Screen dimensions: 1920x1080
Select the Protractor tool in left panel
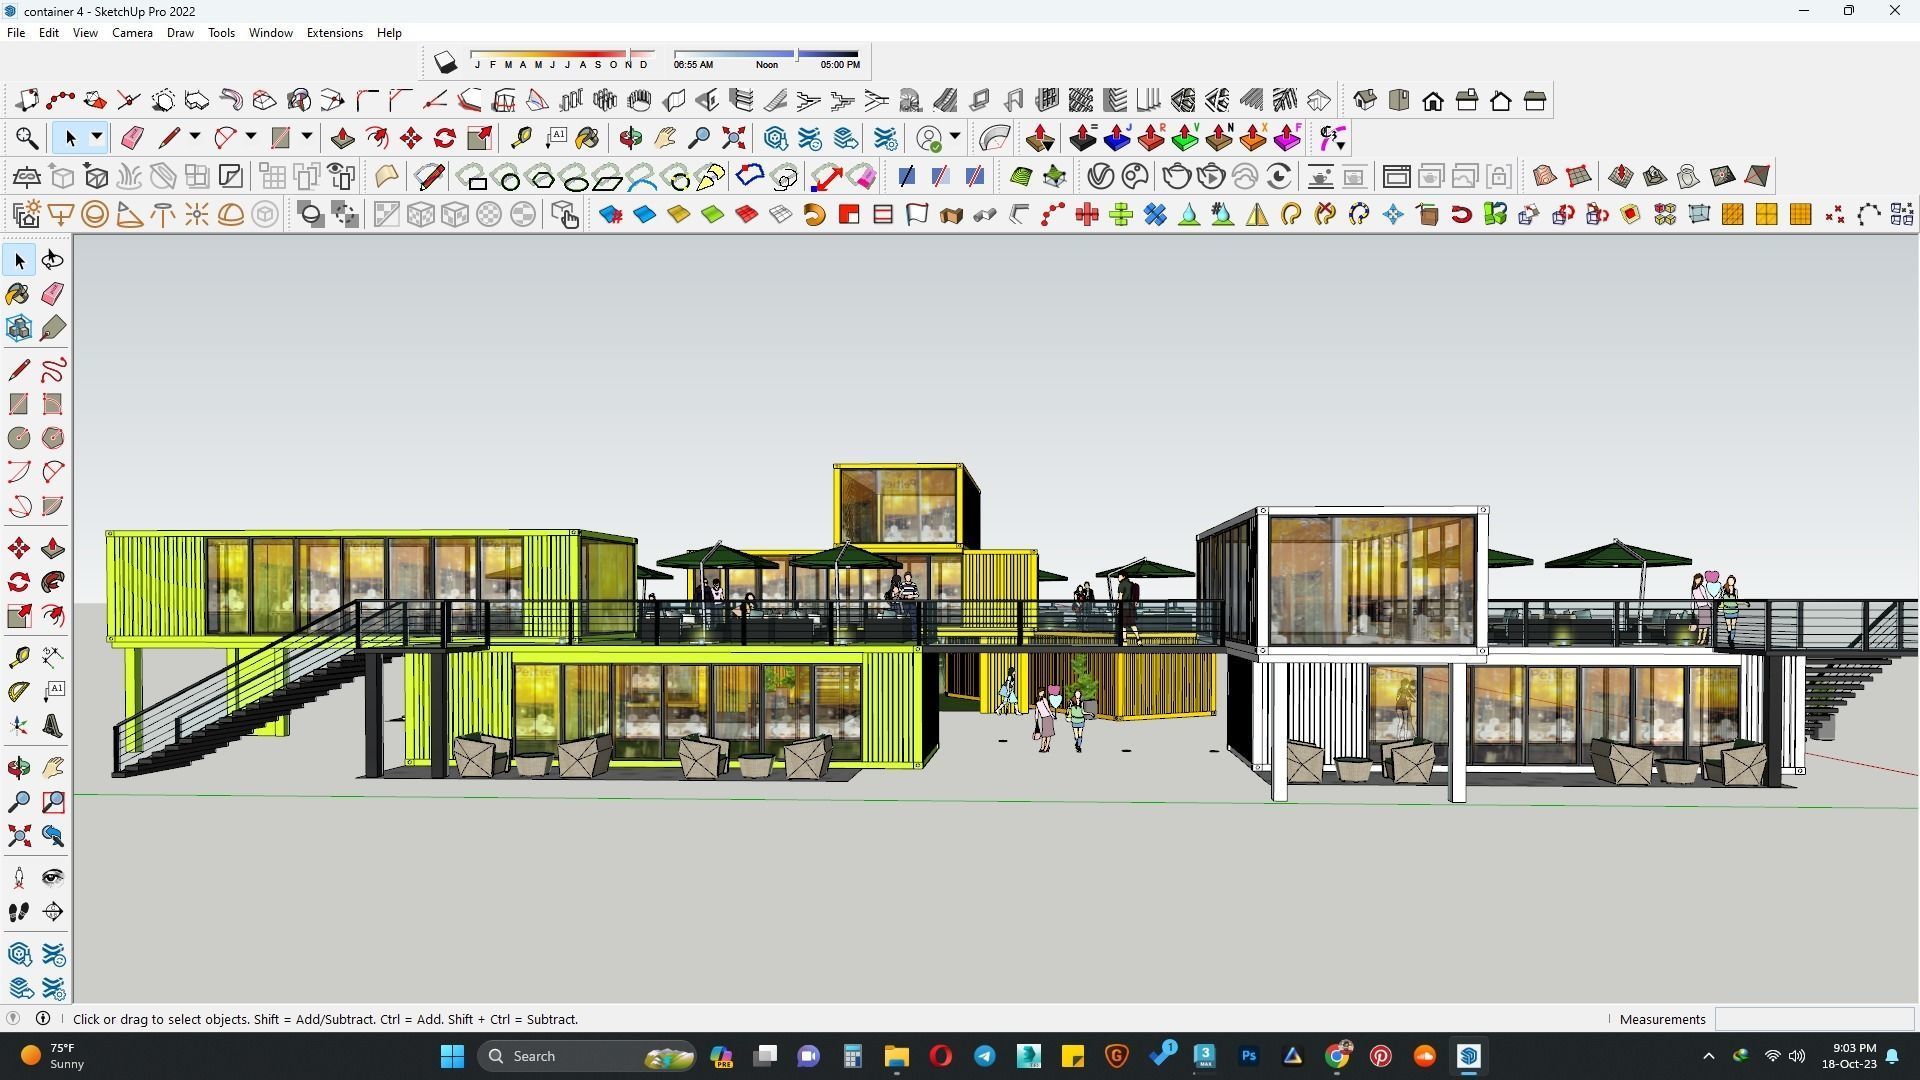[18, 691]
